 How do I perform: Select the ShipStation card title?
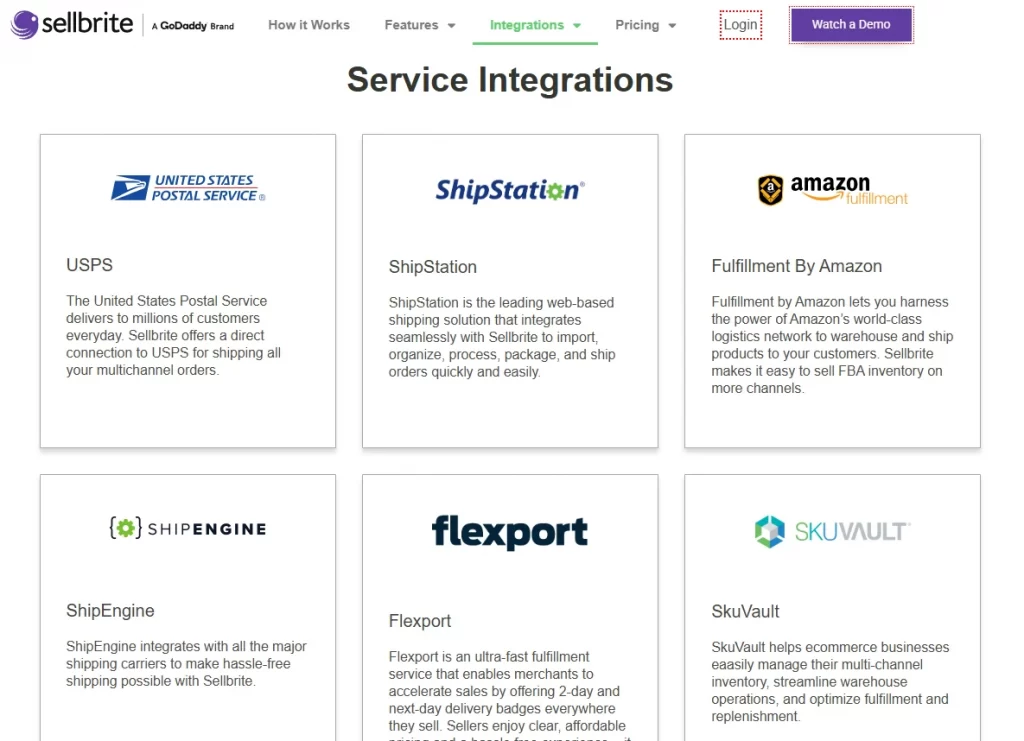pyautogui.click(x=432, y=267)
